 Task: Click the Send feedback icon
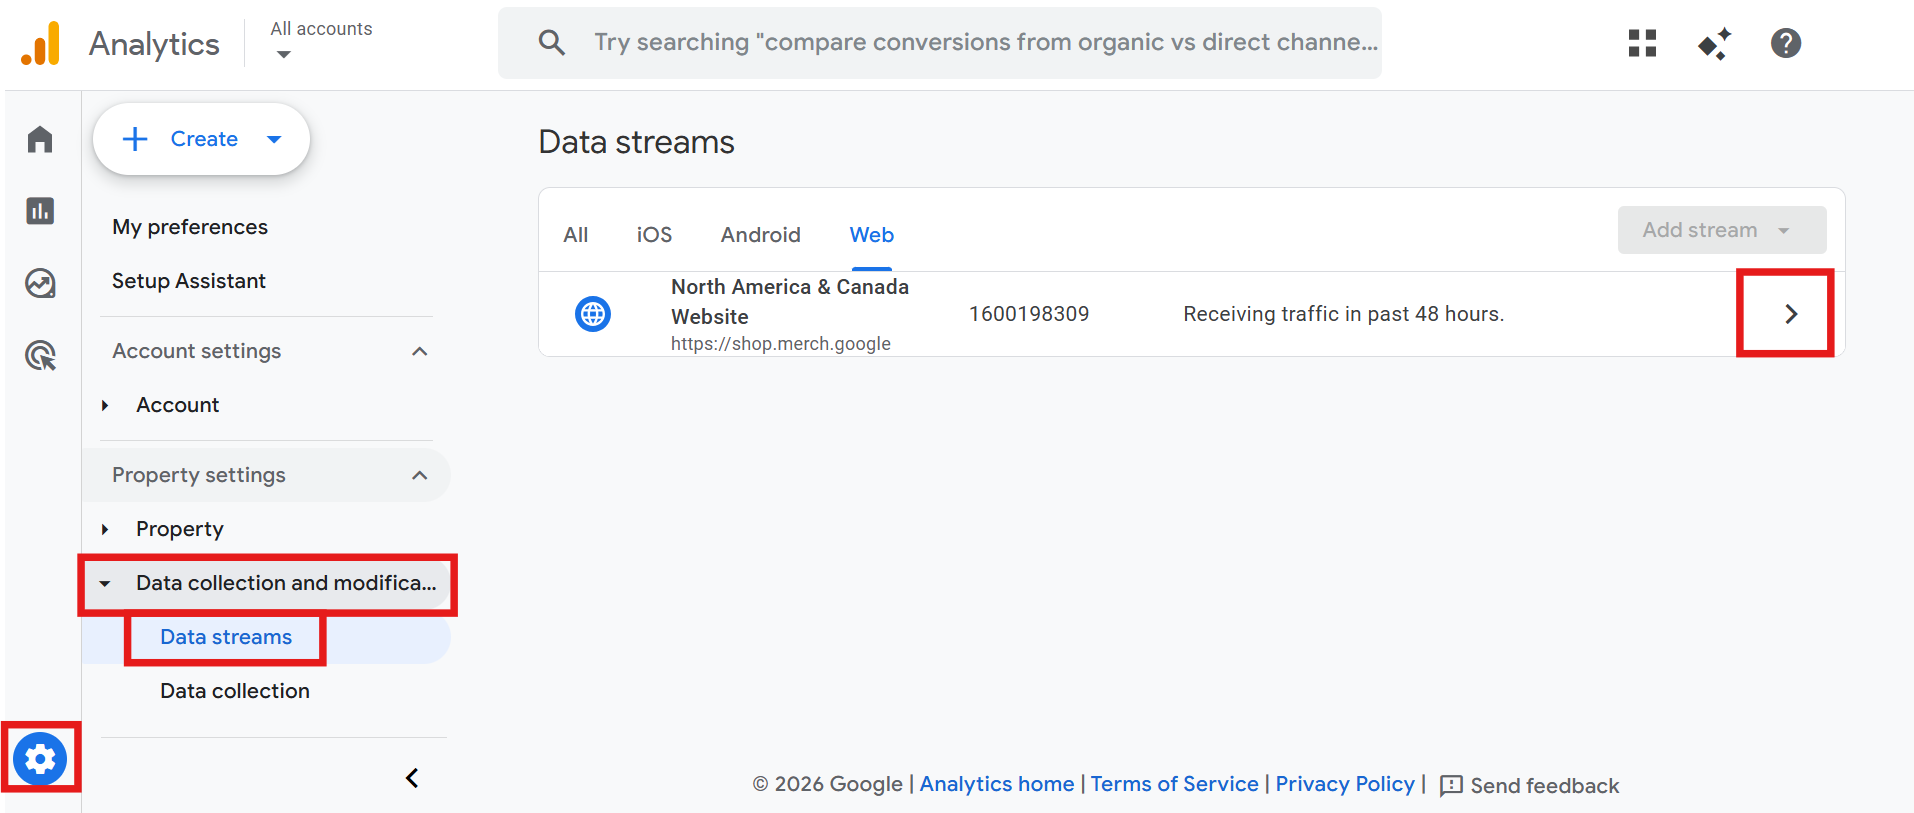click(x=1451, y=786)
